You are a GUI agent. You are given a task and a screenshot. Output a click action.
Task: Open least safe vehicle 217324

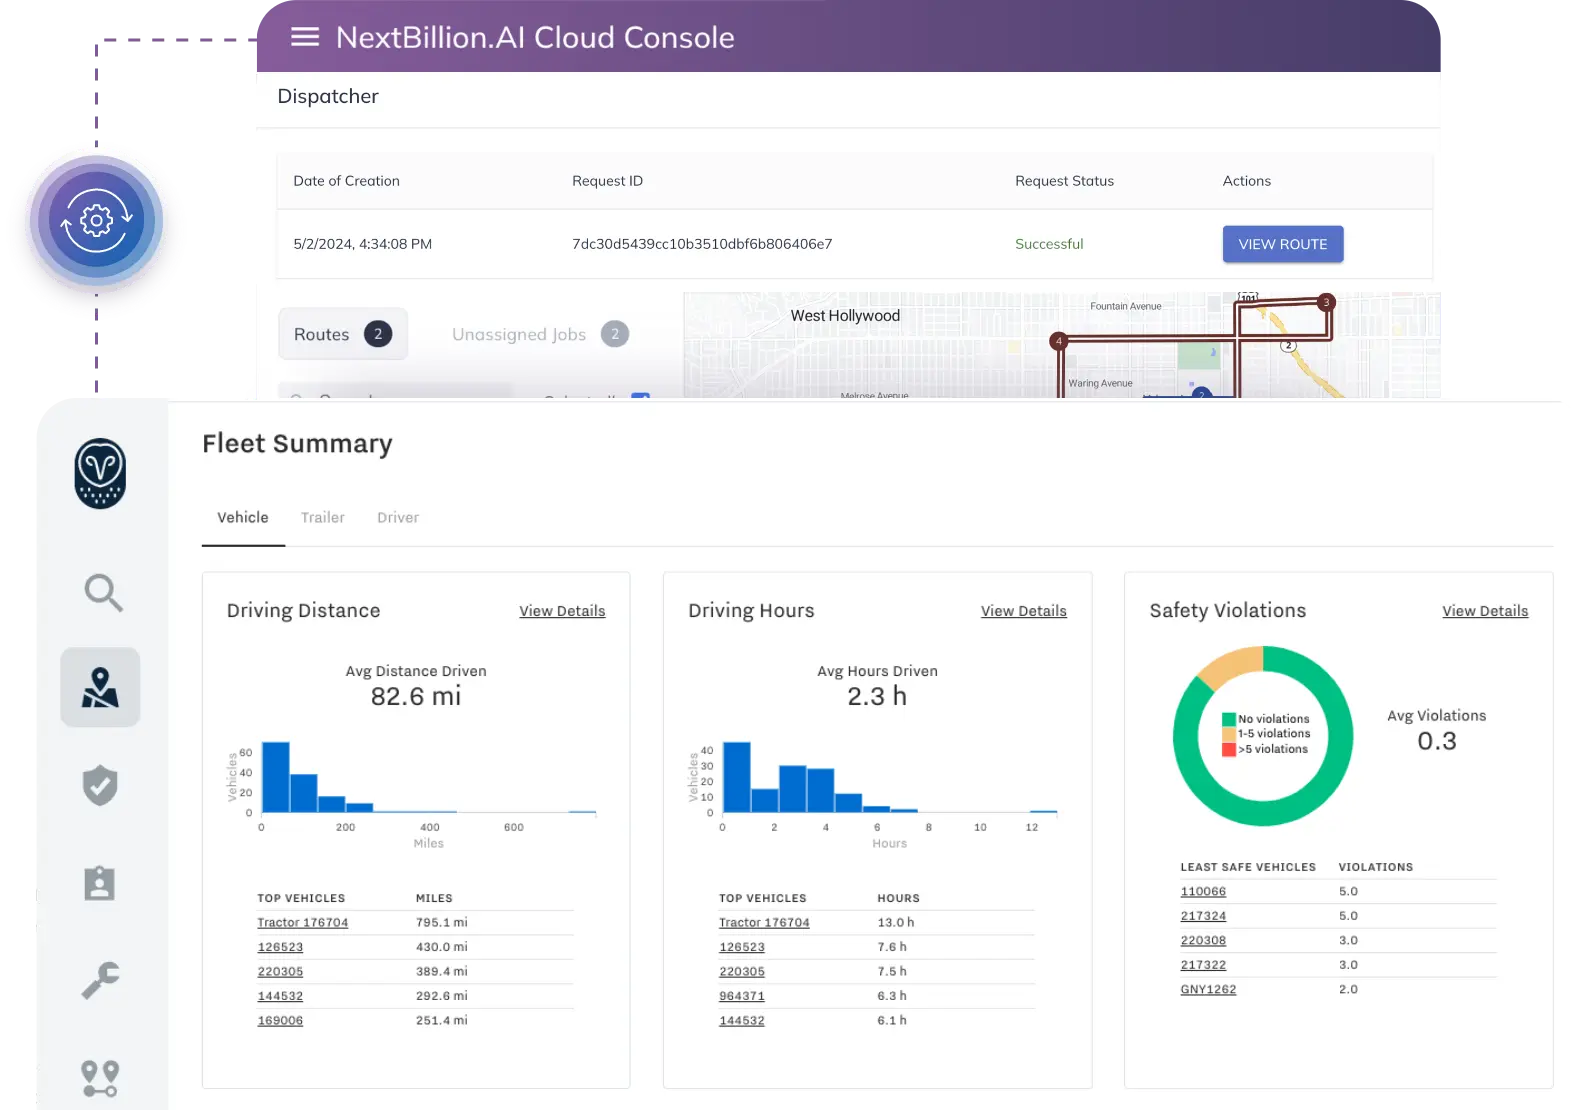click(x=1203, y=916)
